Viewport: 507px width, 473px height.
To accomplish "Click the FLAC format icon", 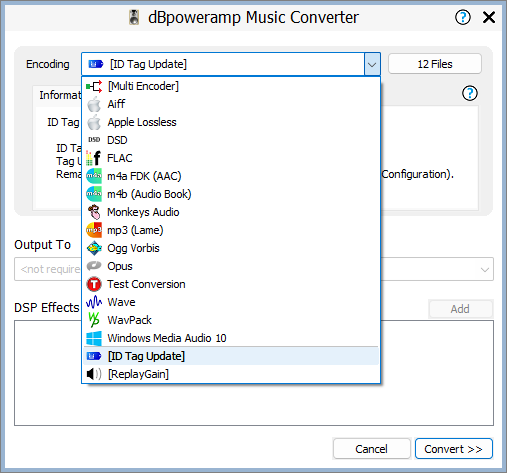I will 94,158.
